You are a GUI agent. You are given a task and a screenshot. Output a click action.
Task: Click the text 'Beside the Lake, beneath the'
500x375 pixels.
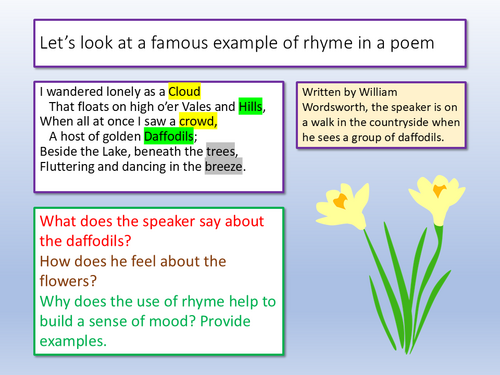click(x=121, y=152)
